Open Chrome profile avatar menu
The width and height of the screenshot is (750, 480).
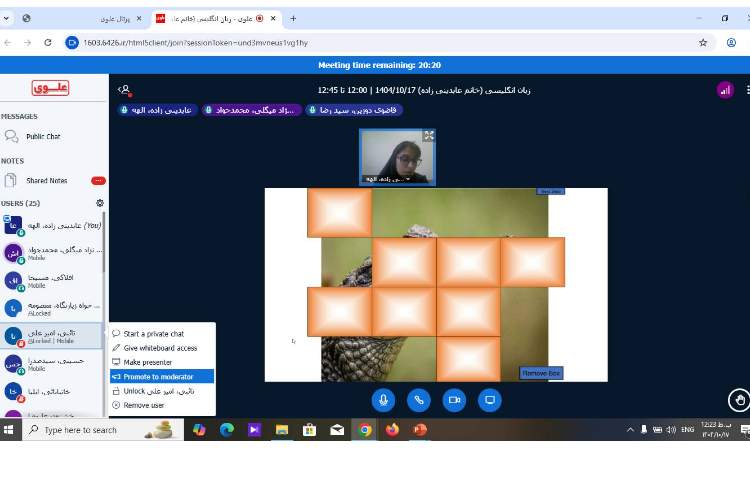731,42
